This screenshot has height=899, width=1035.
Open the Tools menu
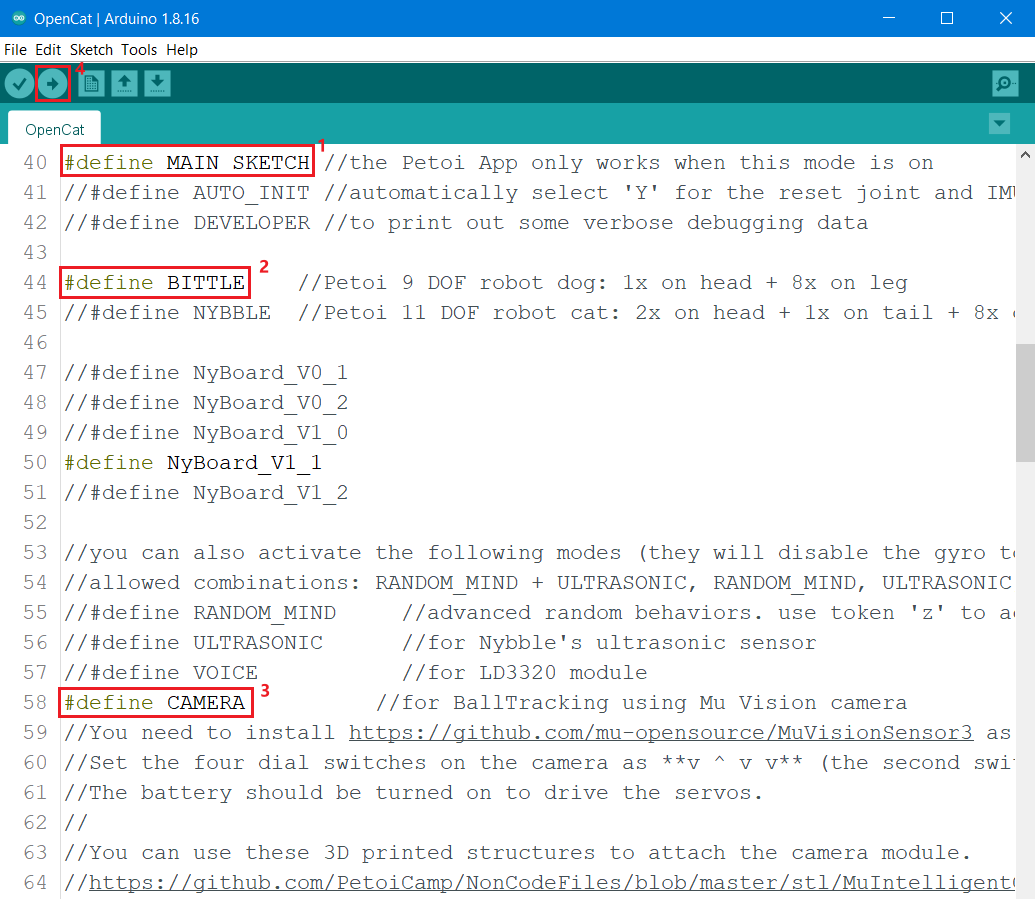point(139,49)
